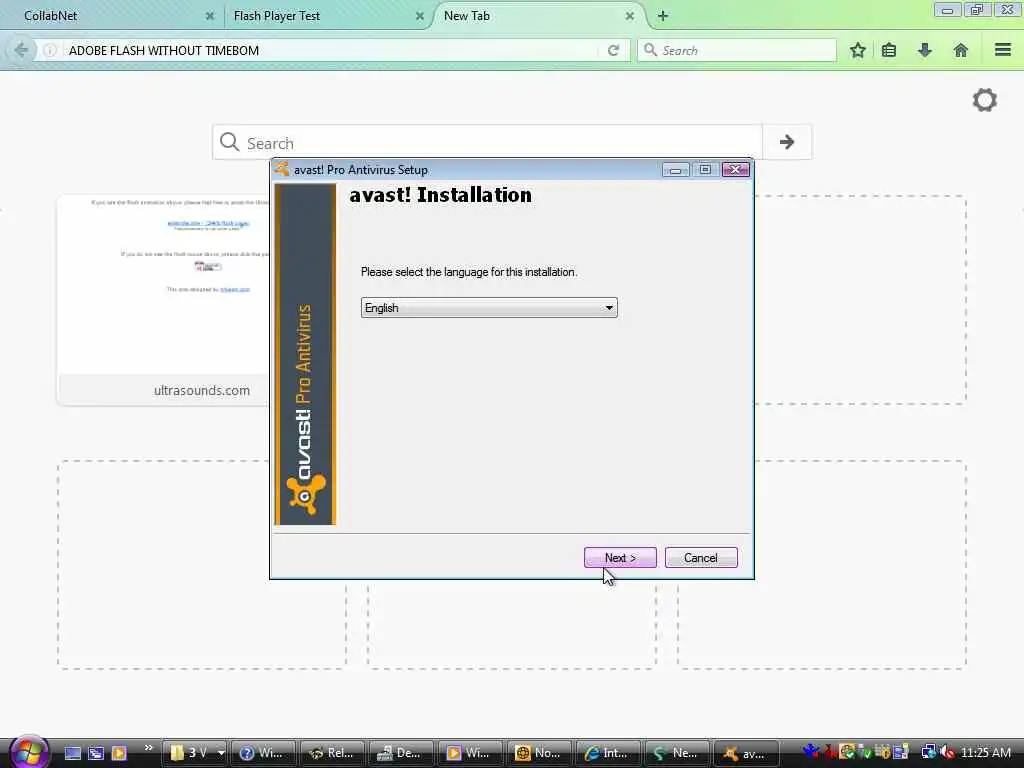Go to home page icon
1024x768 pixels.
click(961, 50)
